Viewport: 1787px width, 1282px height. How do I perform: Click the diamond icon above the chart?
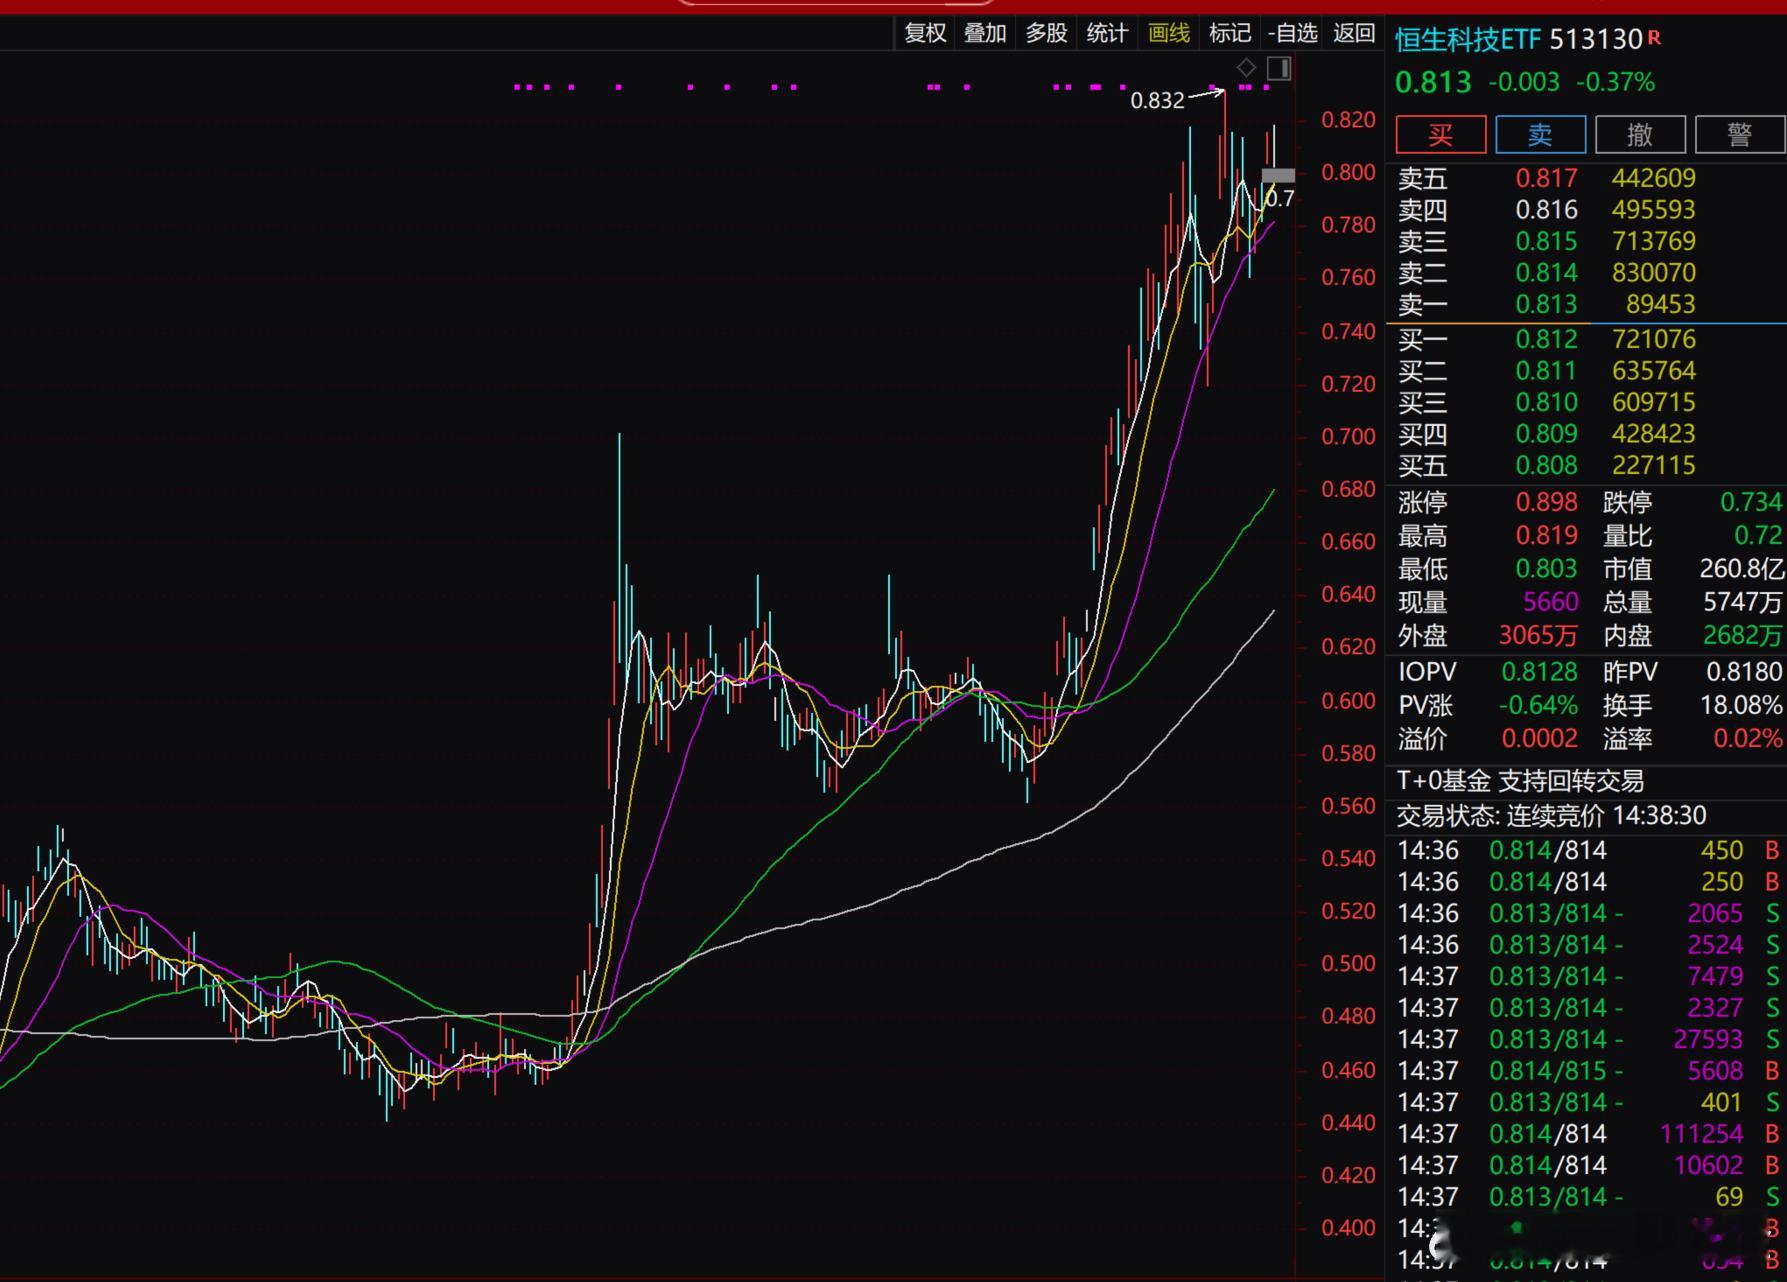coord(1246,68)
